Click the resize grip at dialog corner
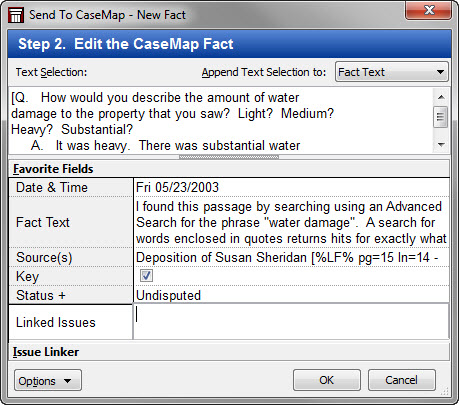The width and height of the screenshot is (459, 405). tap(444, 391)
